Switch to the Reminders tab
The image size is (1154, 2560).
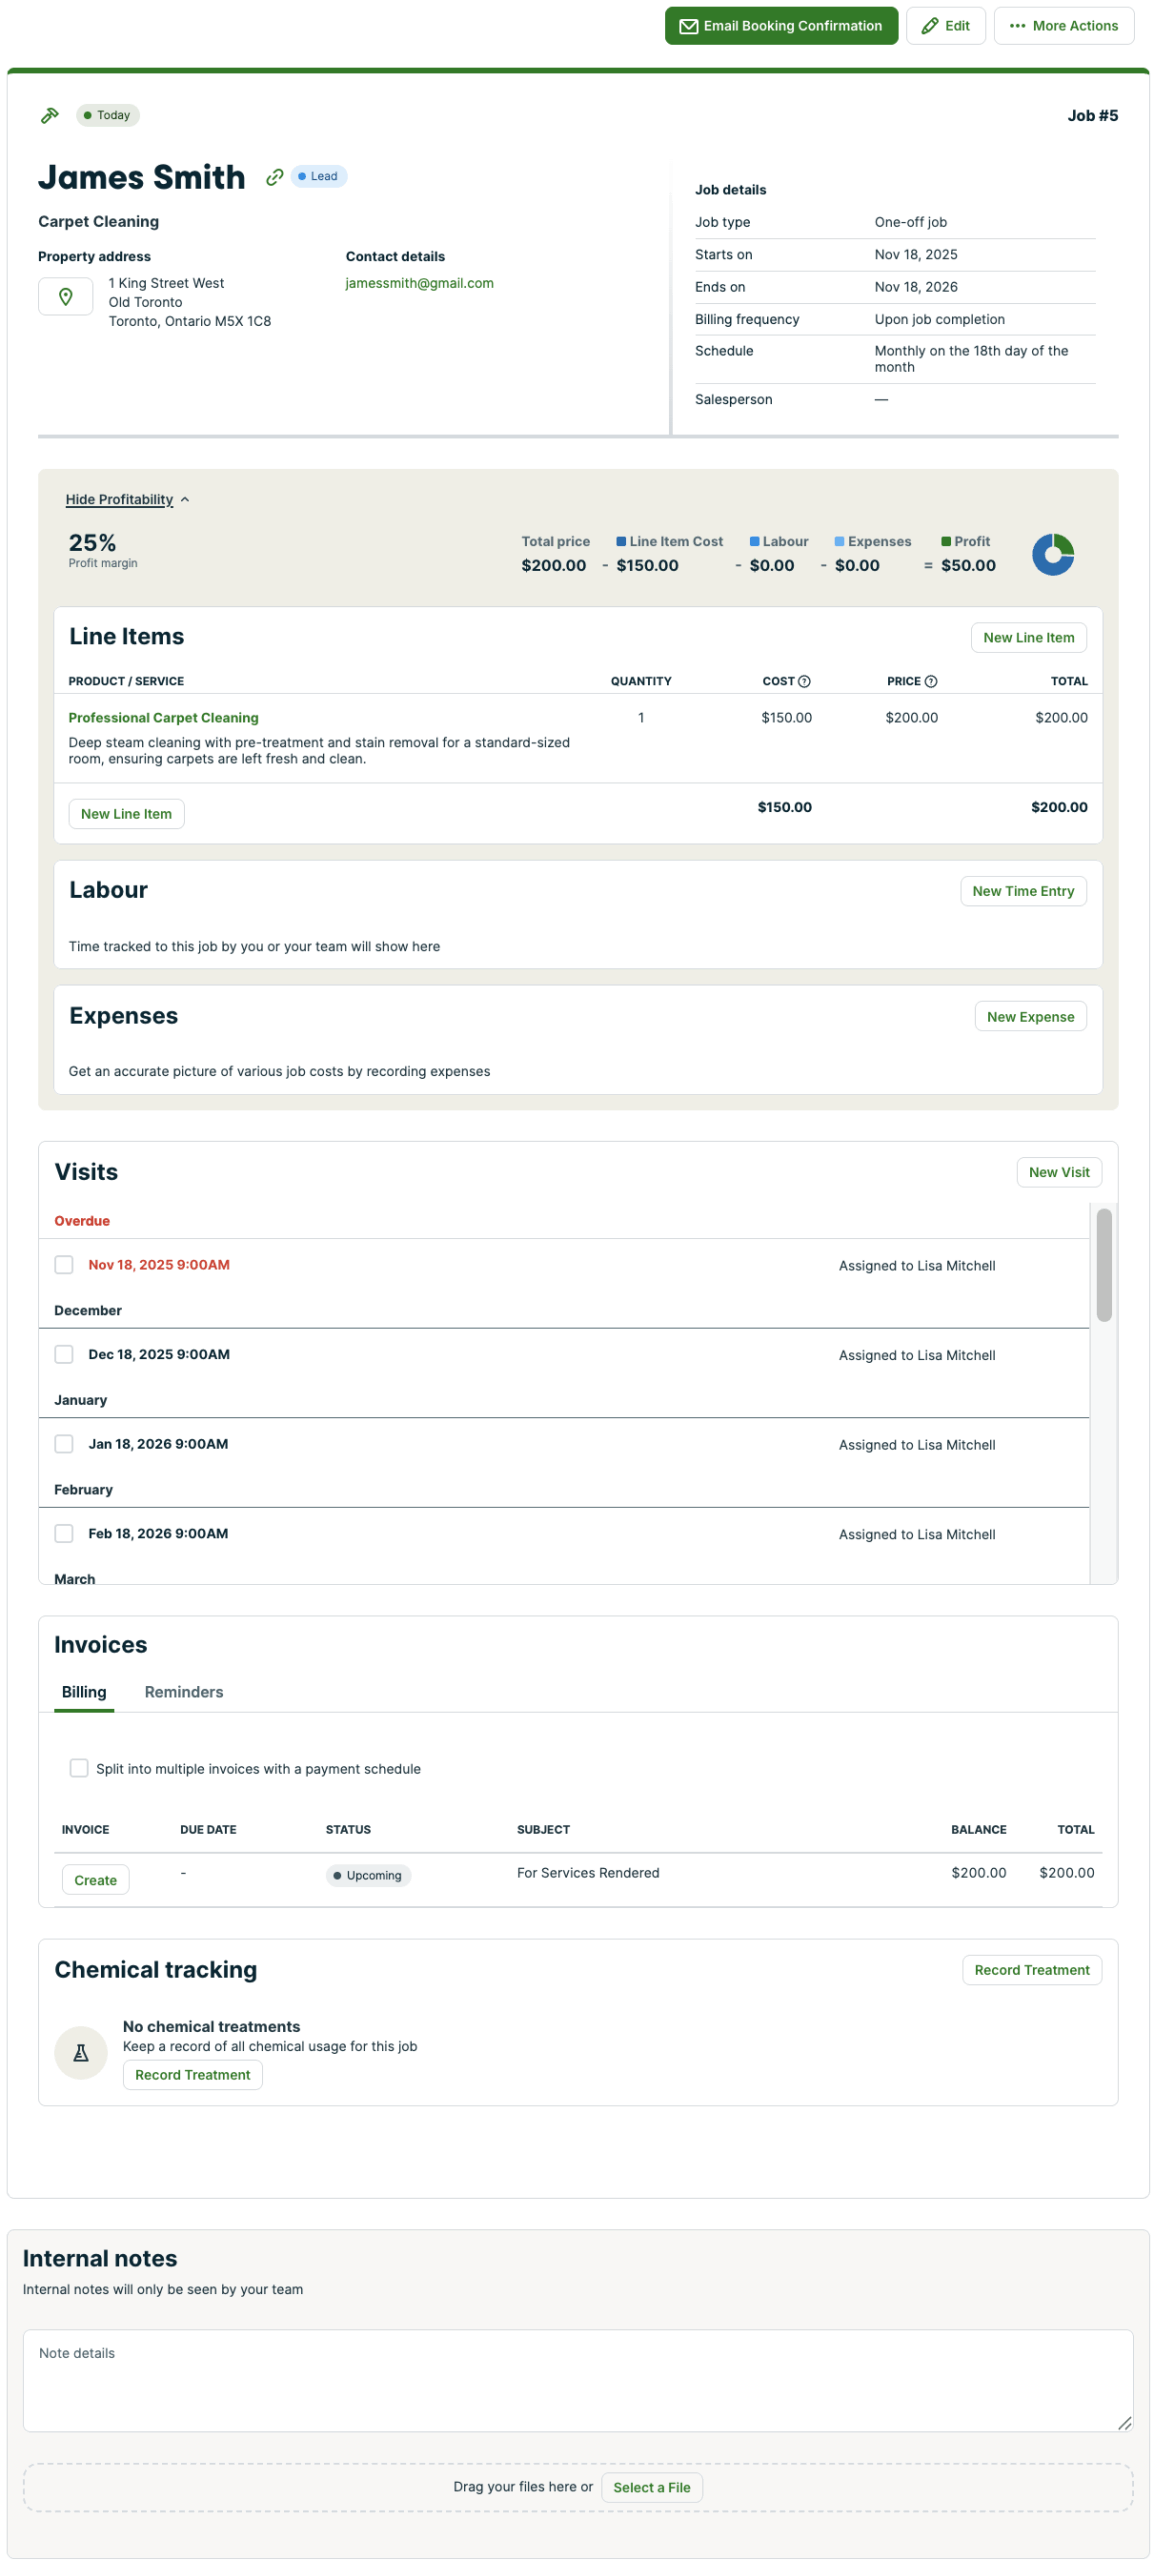tap(183, 1691)
